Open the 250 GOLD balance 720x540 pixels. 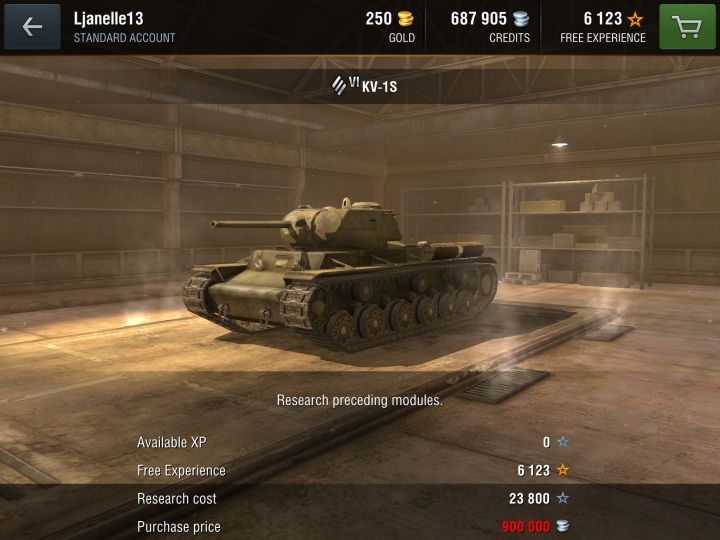390,27
